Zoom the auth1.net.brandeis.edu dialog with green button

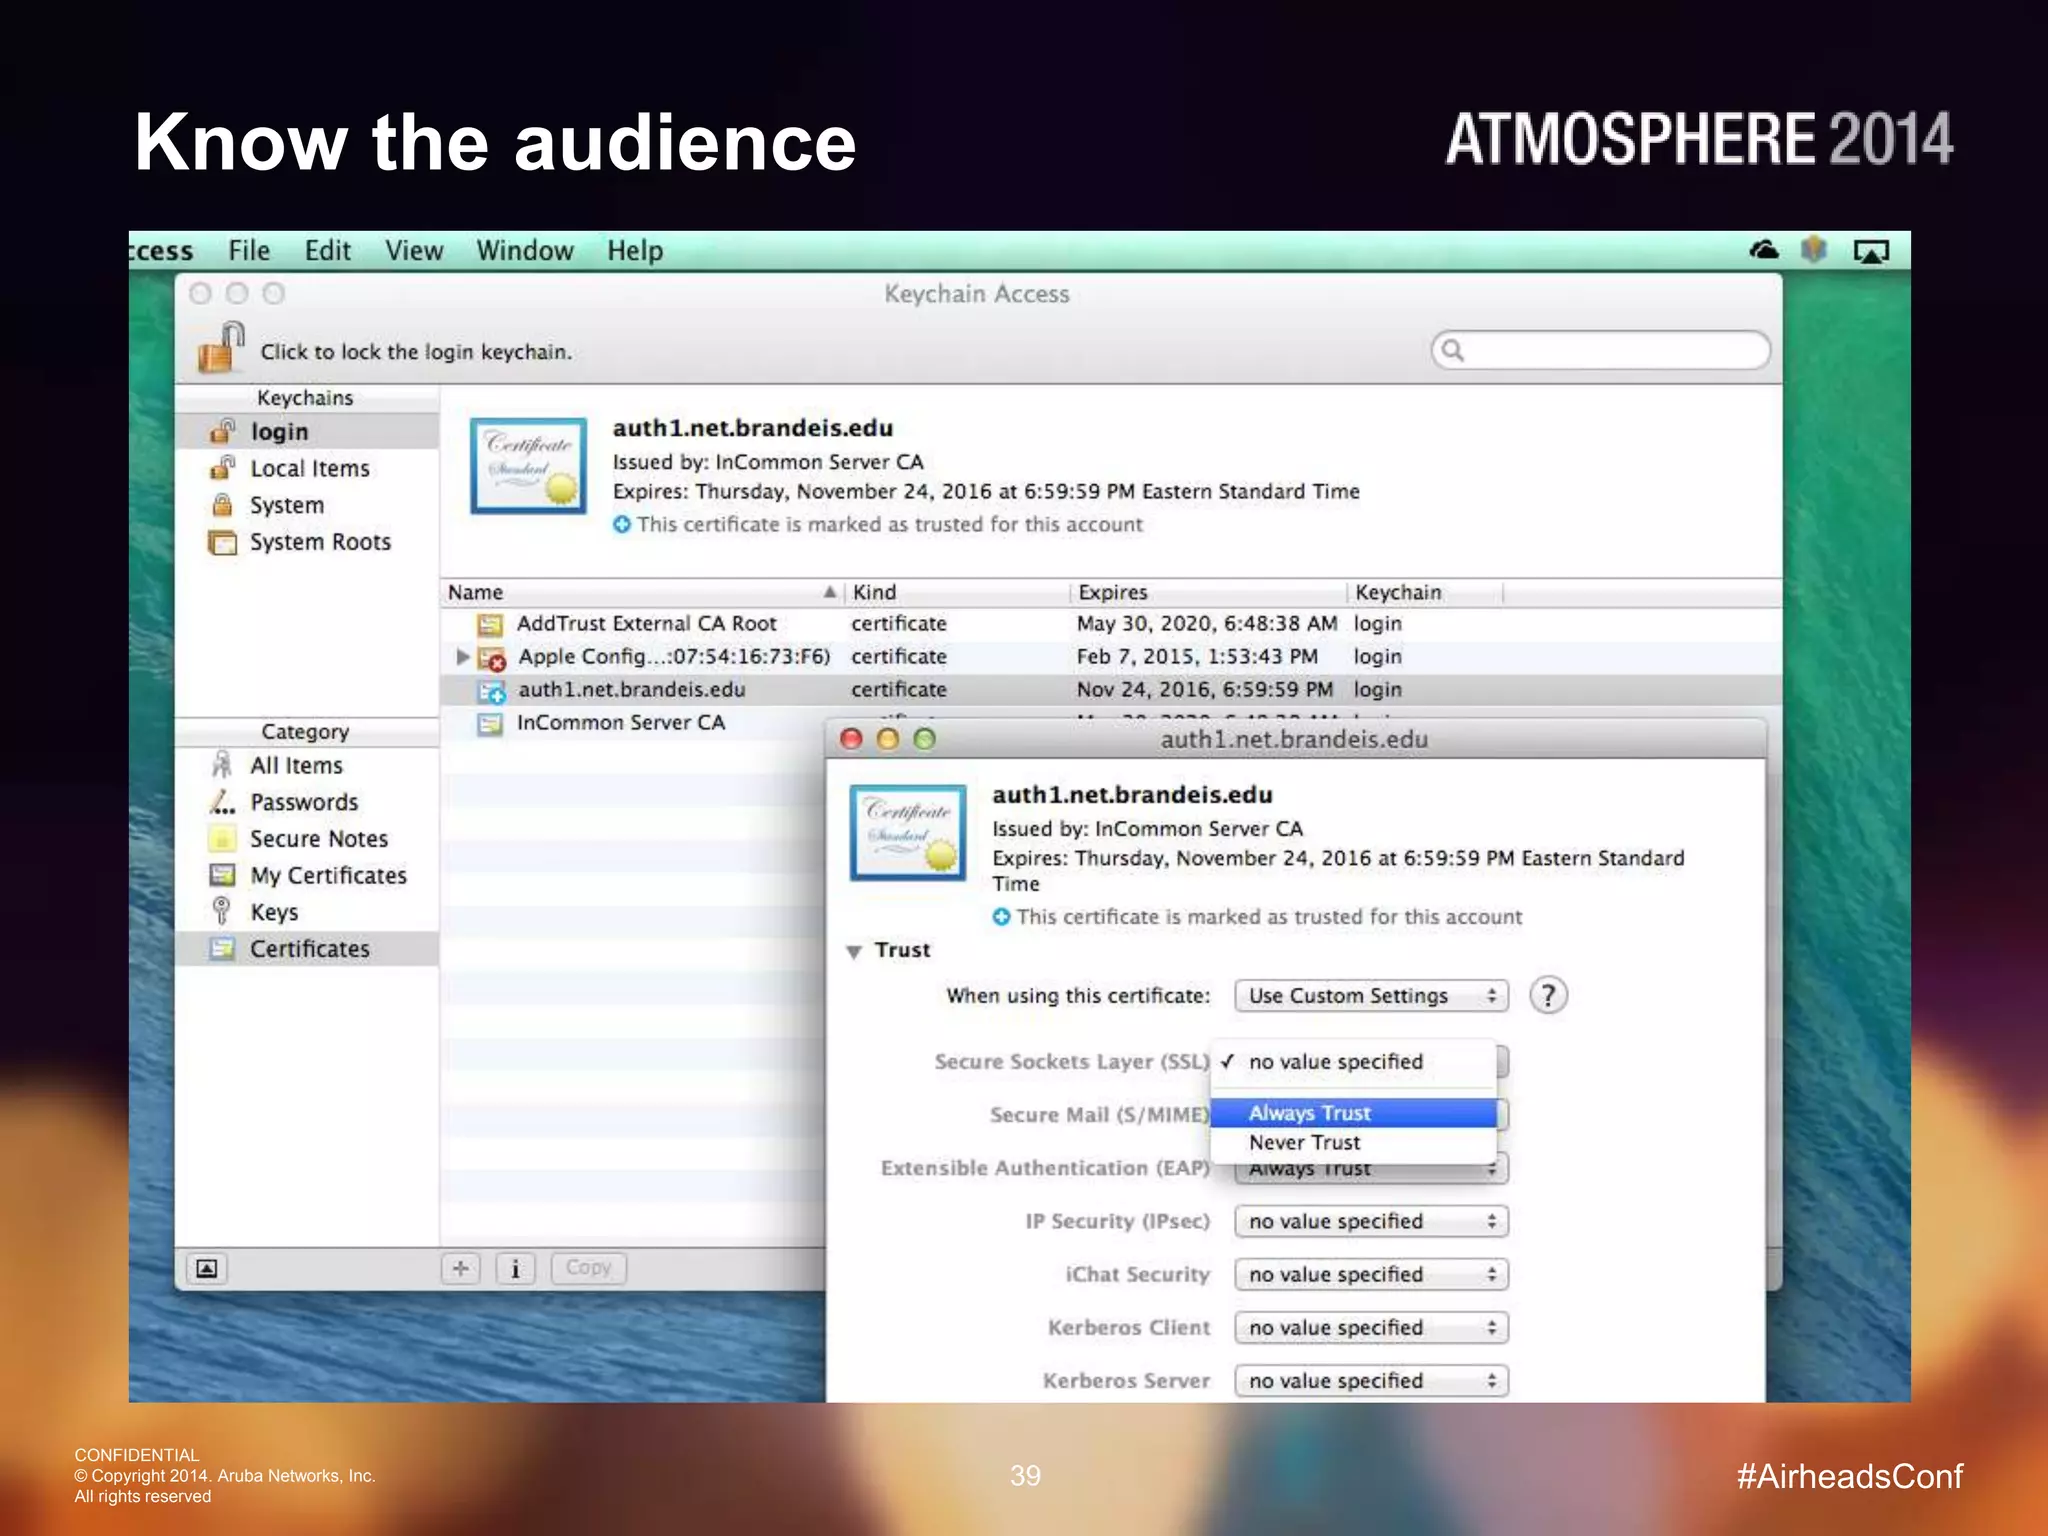tap(925, 739)
